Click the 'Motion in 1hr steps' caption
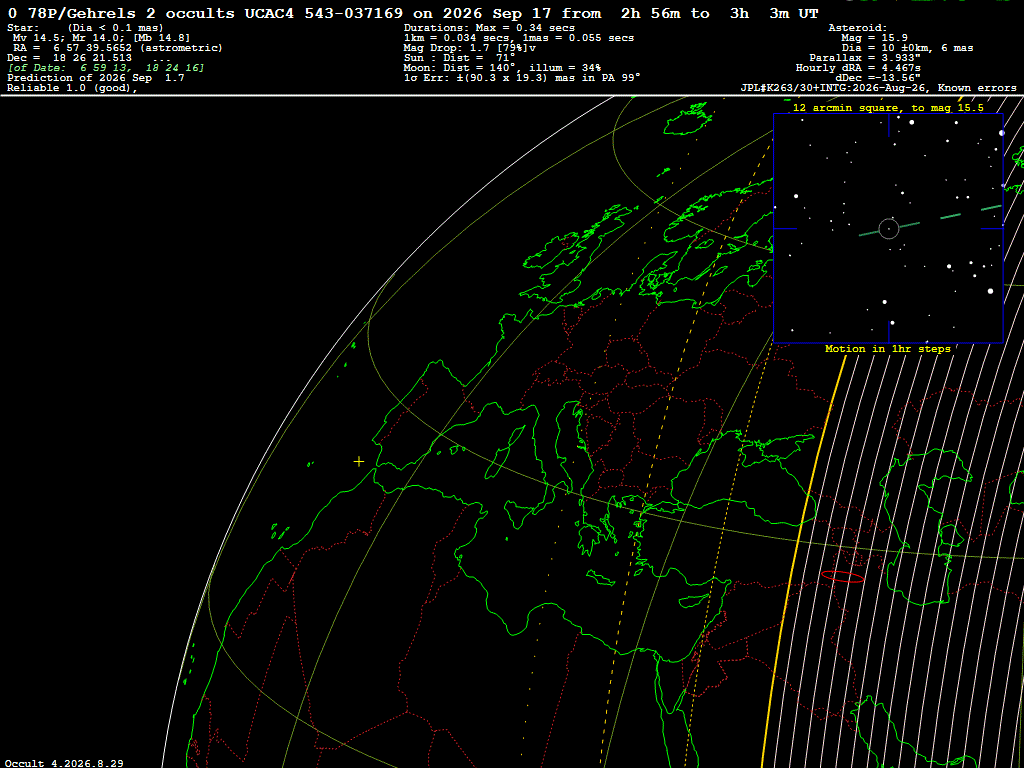The width and height of the screenshot is (1024, 768). (888, 349)
